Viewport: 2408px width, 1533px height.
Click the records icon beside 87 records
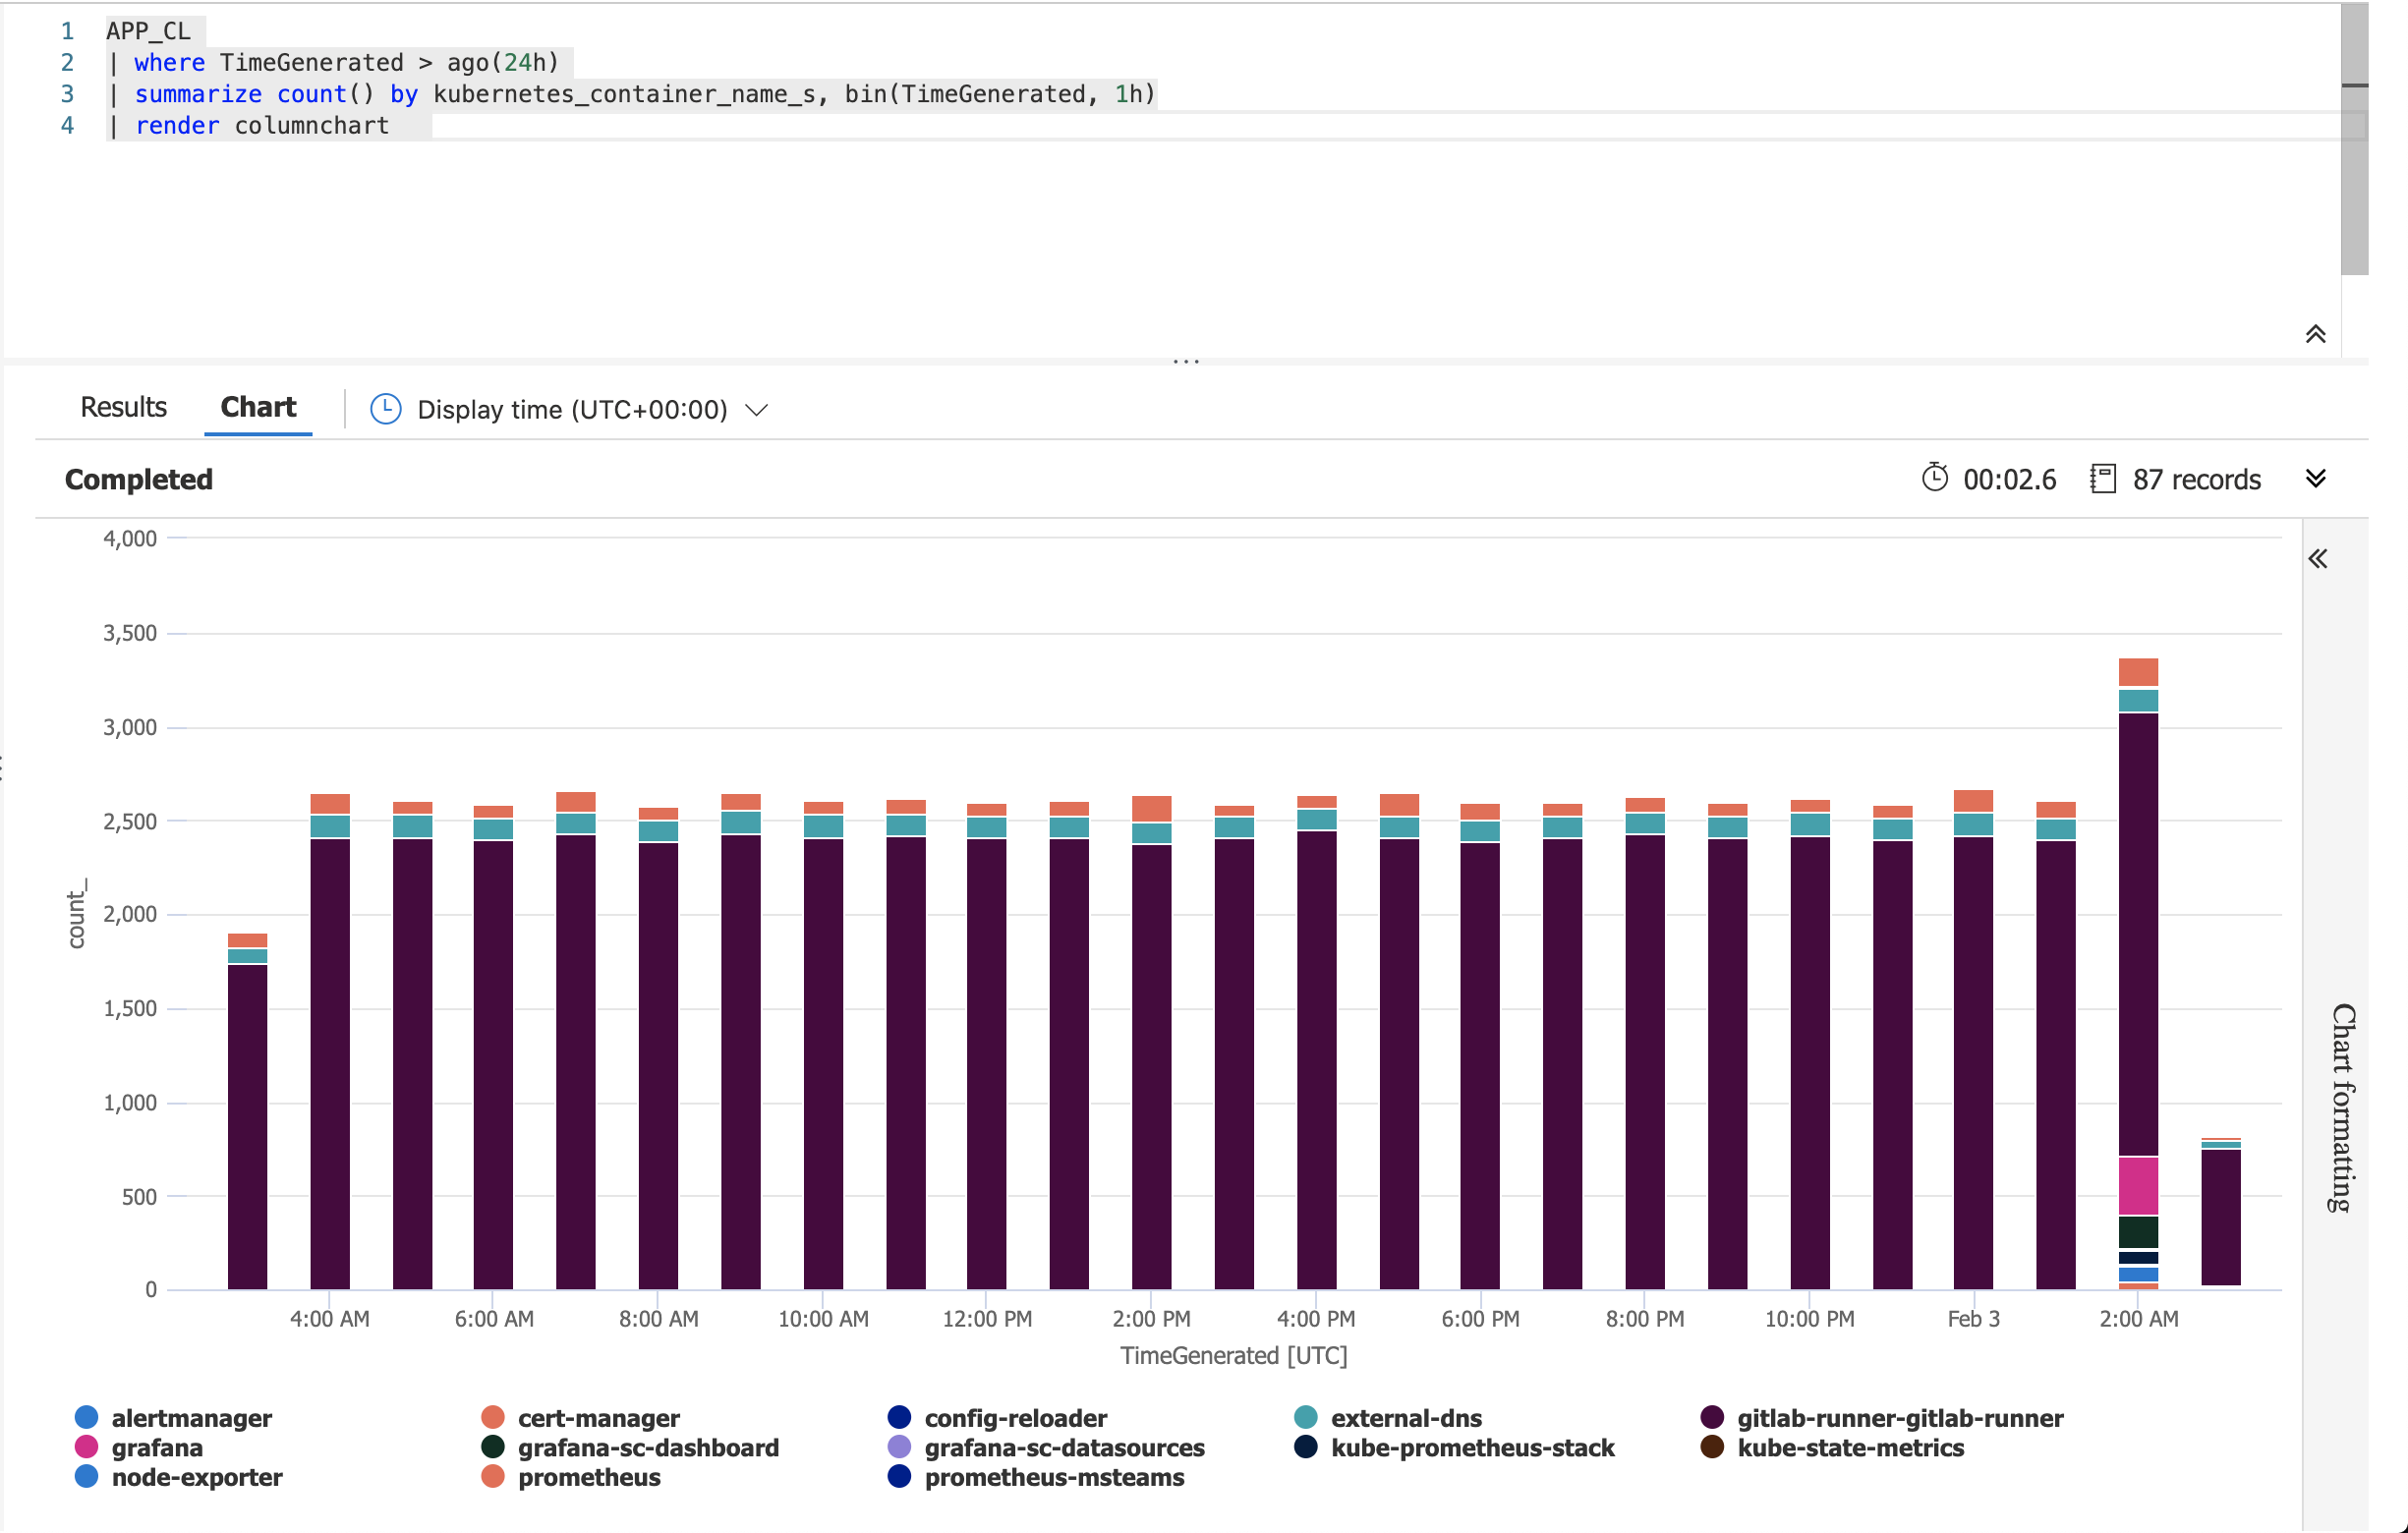click(2103, 479)
